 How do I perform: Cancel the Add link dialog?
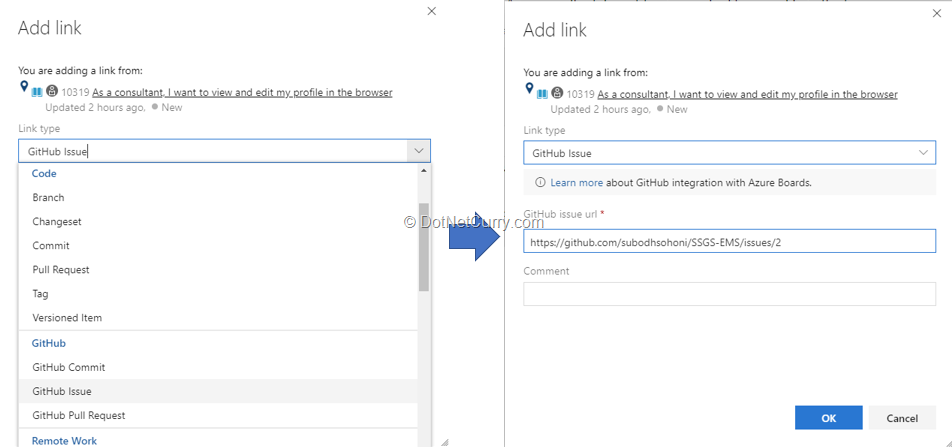pos(902,418)
